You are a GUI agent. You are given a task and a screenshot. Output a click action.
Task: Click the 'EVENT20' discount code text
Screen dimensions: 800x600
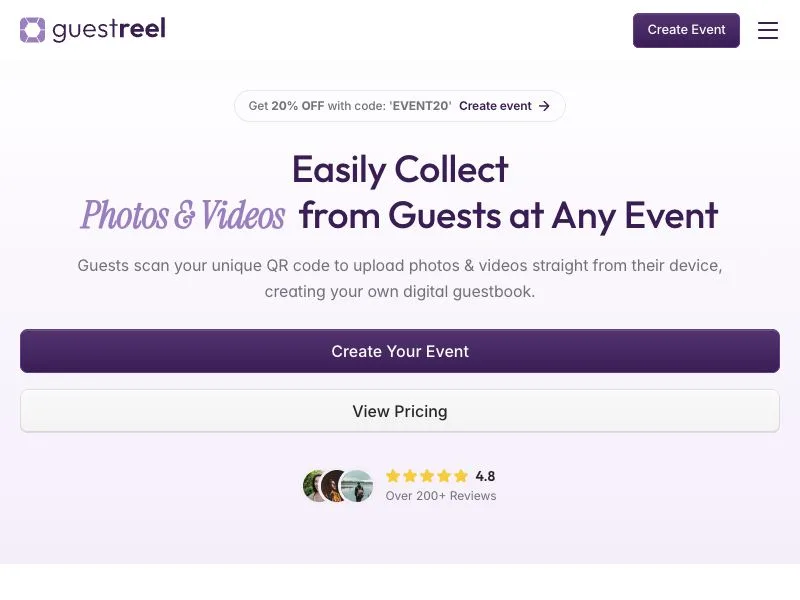(420, 106)
